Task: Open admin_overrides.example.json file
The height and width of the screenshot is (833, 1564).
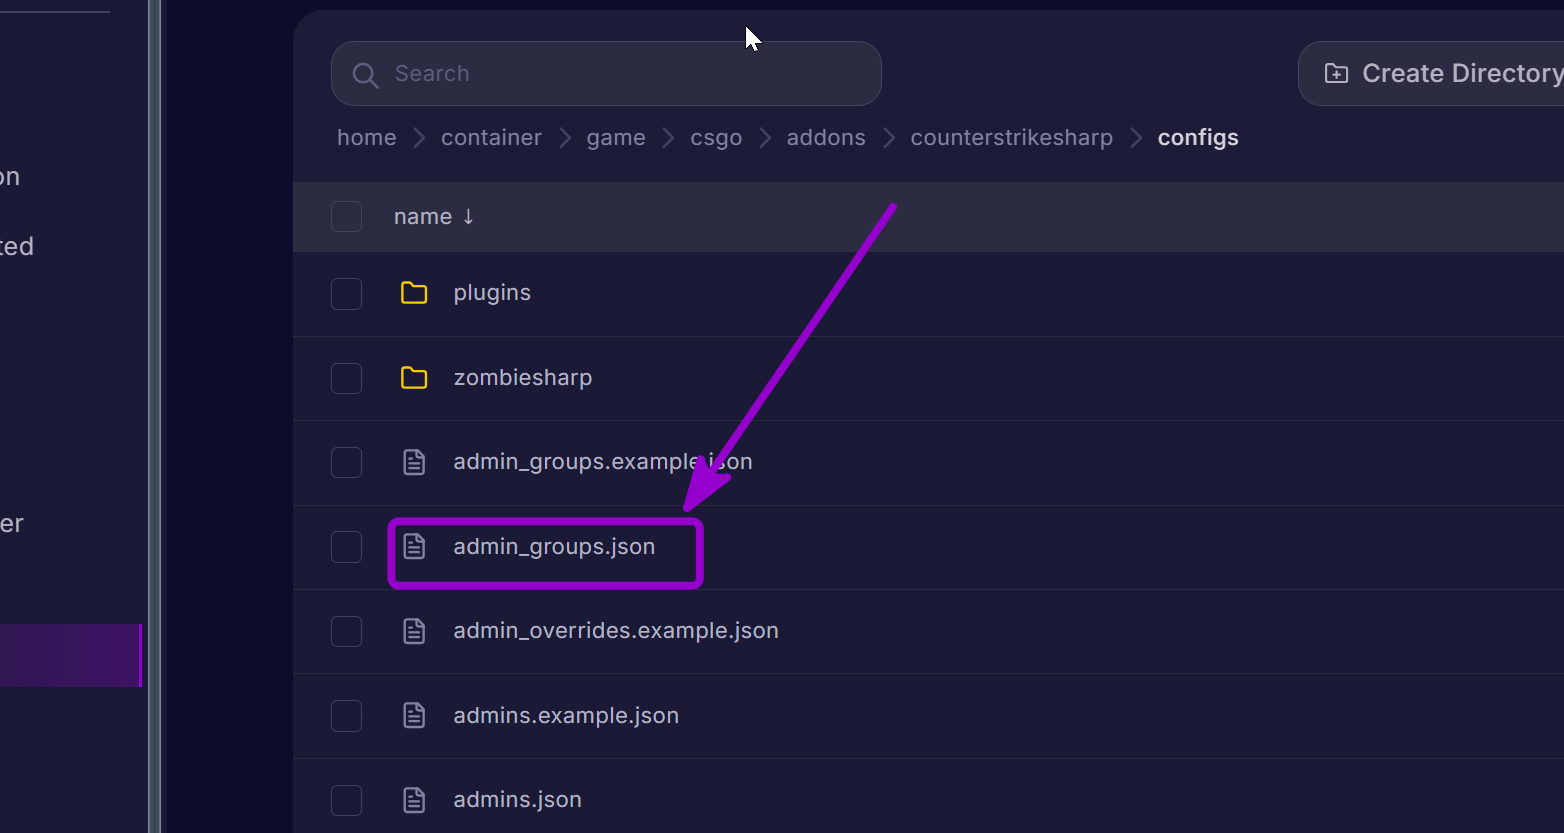Action: (x=616, y=631)
